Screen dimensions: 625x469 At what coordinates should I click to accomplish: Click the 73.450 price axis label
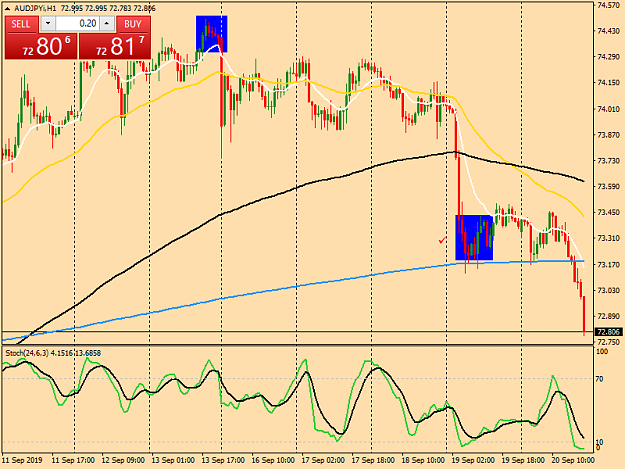[x=609, y=212]
